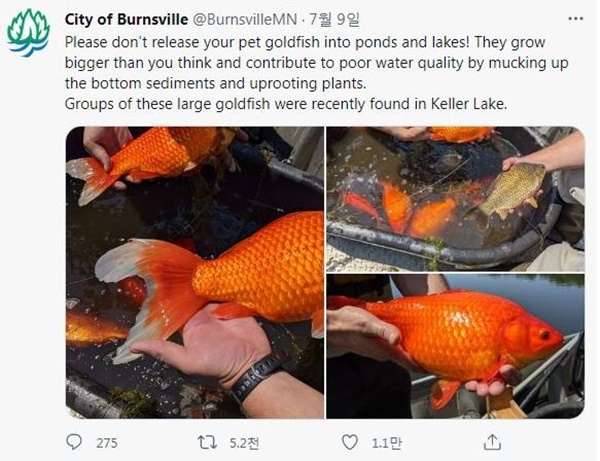Like the tweet with the heart icon
The height and width of the screenshot is (461, 600).
(349, 442)
